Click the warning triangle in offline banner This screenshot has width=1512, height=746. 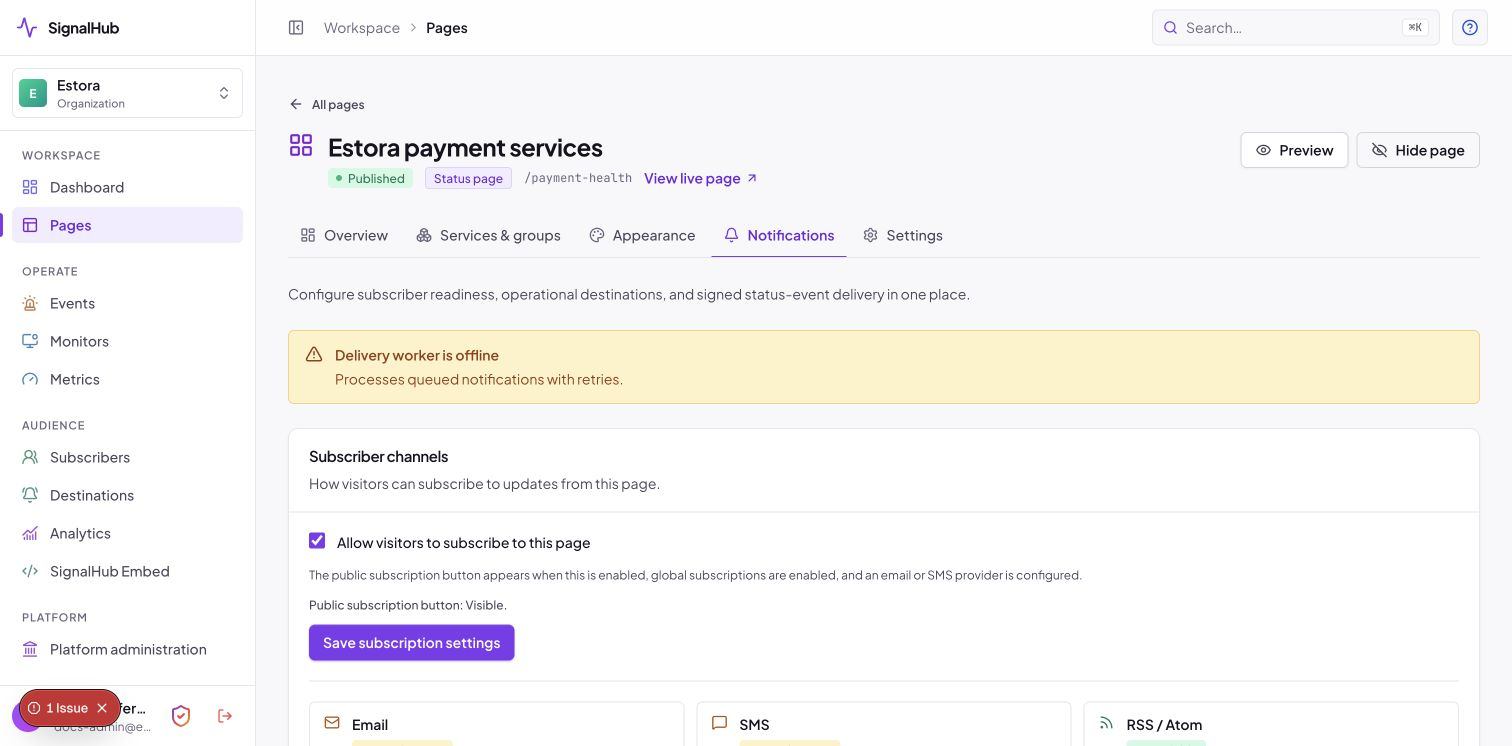[x=314, y=355]
